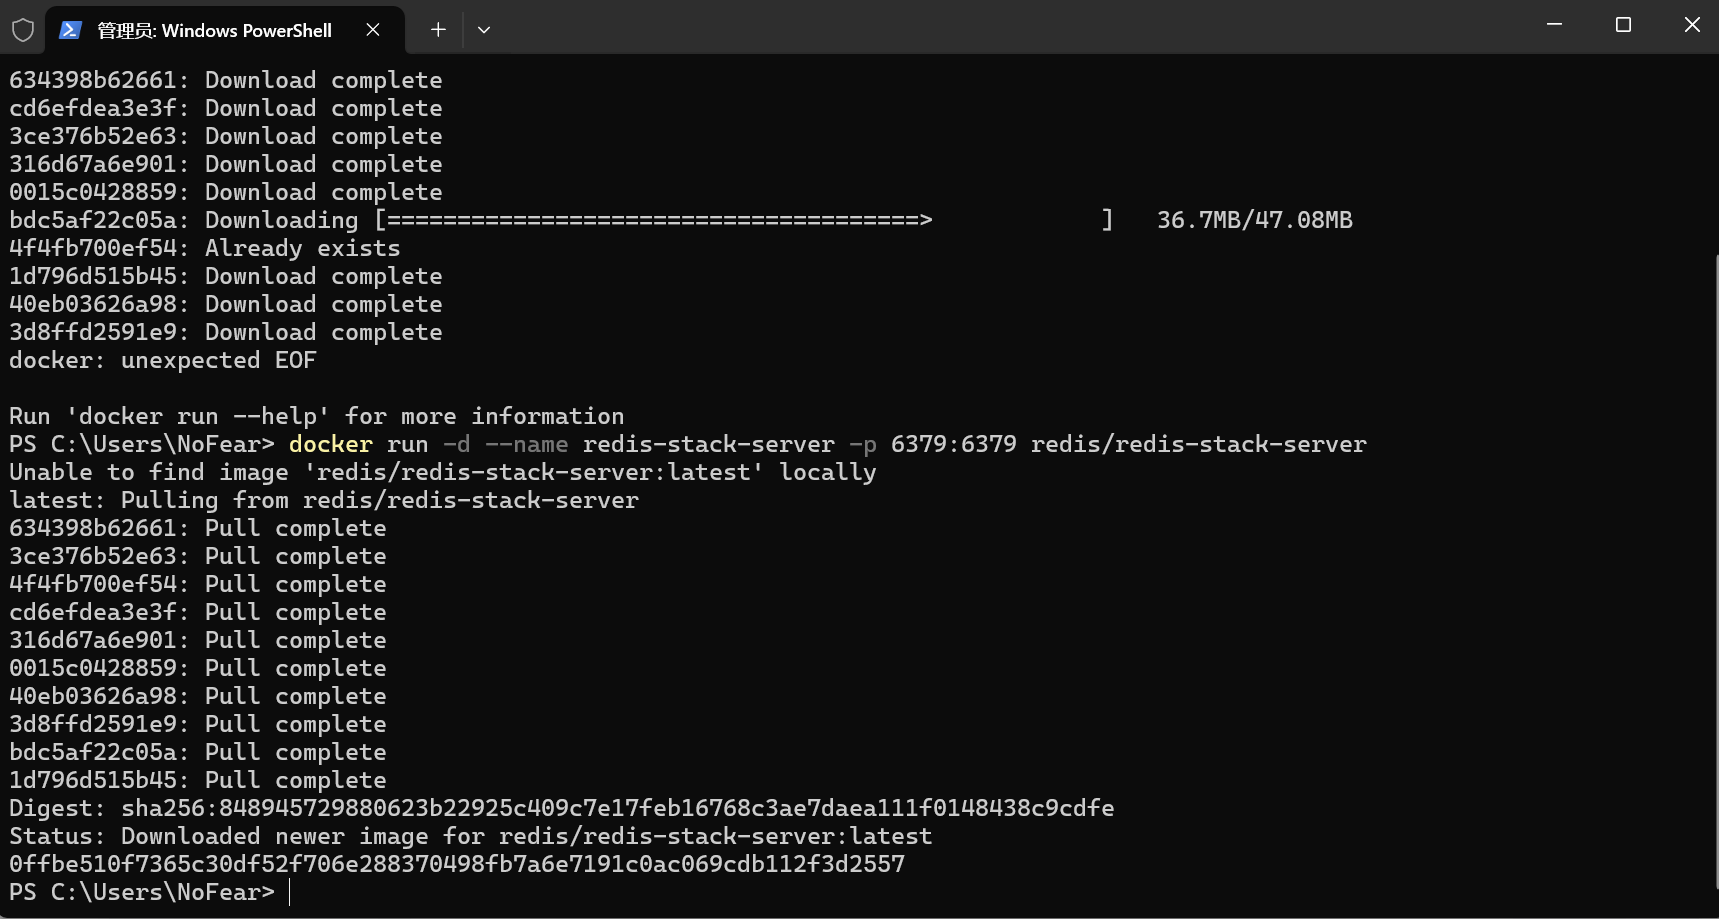The image size is (1719, 919).
Task: Open a new terminal tab with plus button
Action: click(x=437, y=29)
